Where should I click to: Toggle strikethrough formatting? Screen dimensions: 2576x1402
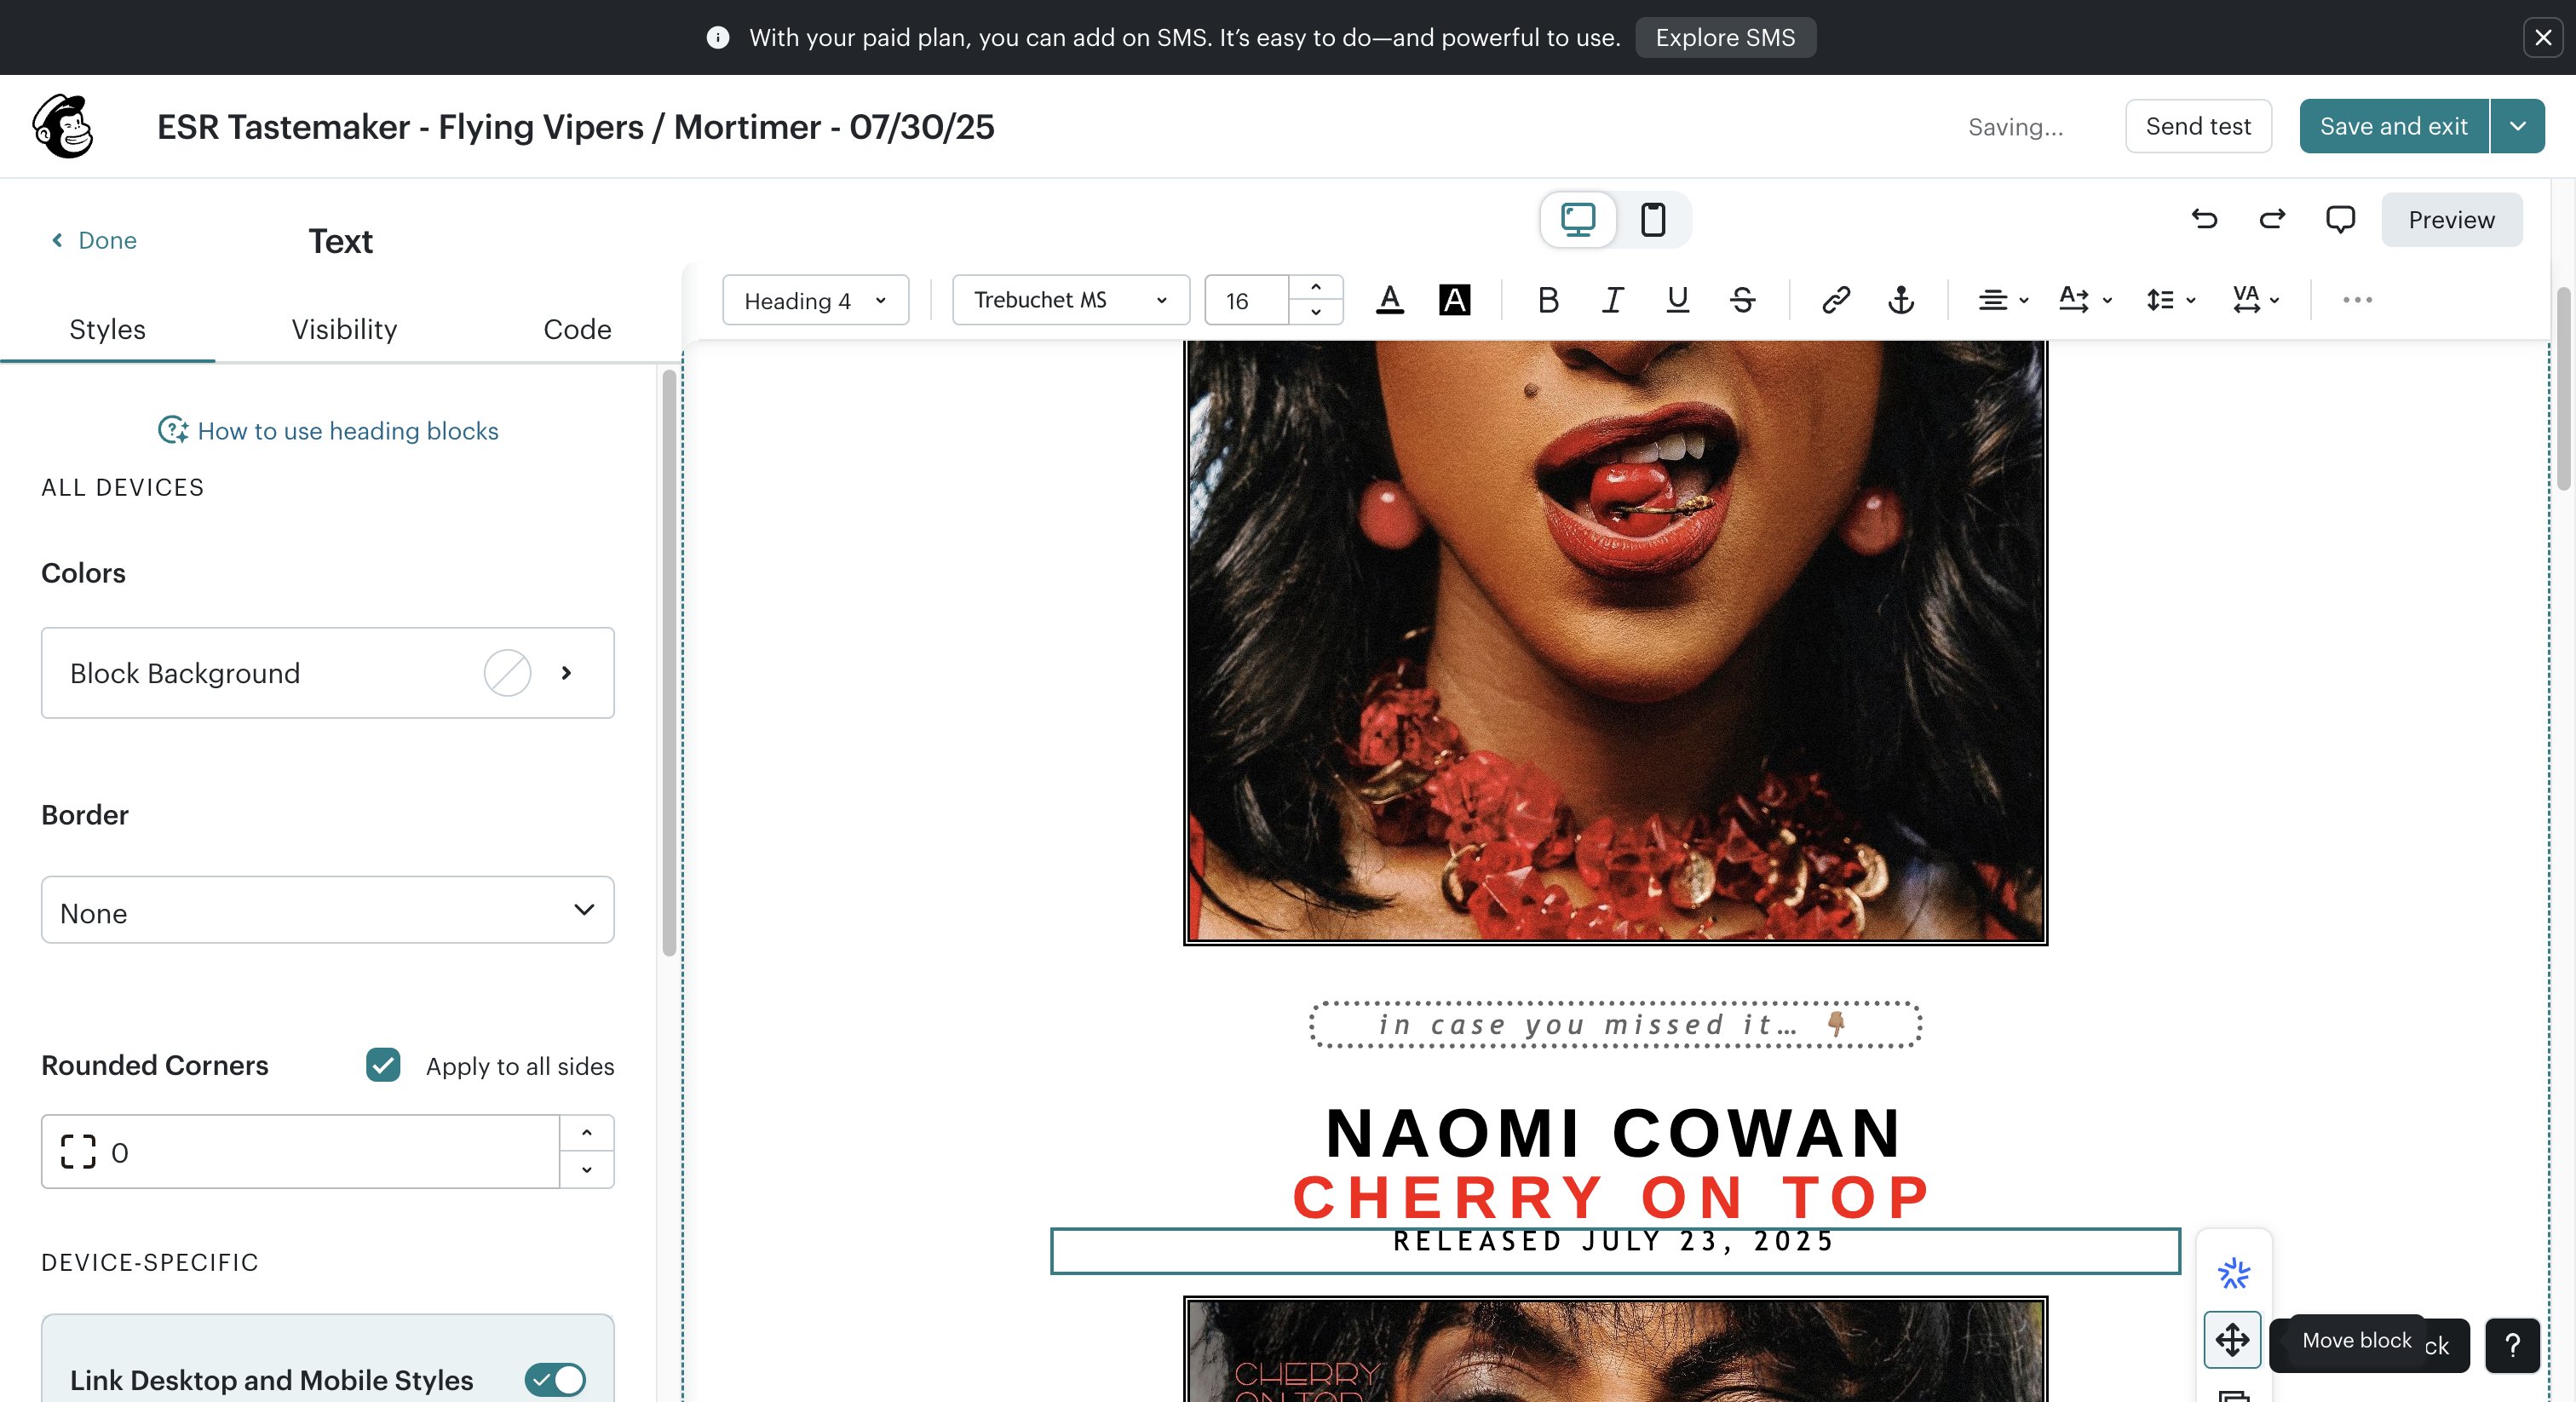point(1742,300)
